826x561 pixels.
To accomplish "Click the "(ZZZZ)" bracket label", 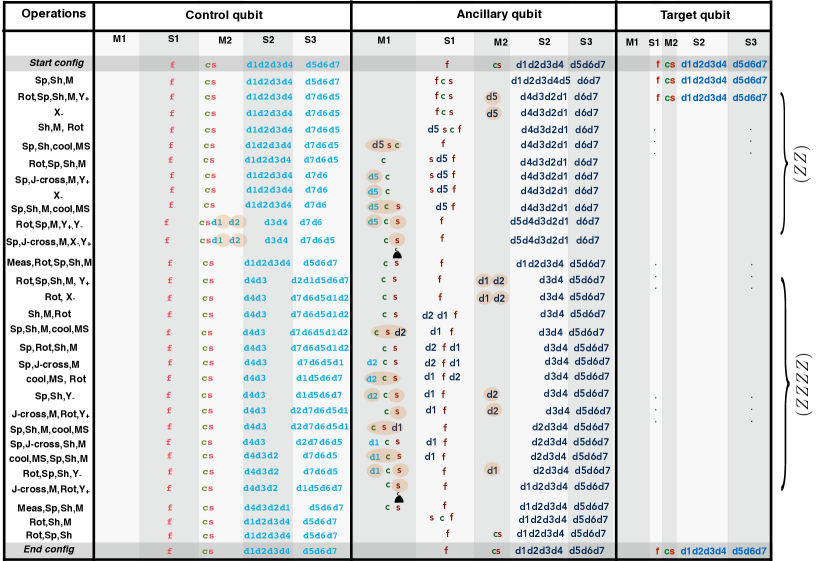I will [x=802, y=384].
